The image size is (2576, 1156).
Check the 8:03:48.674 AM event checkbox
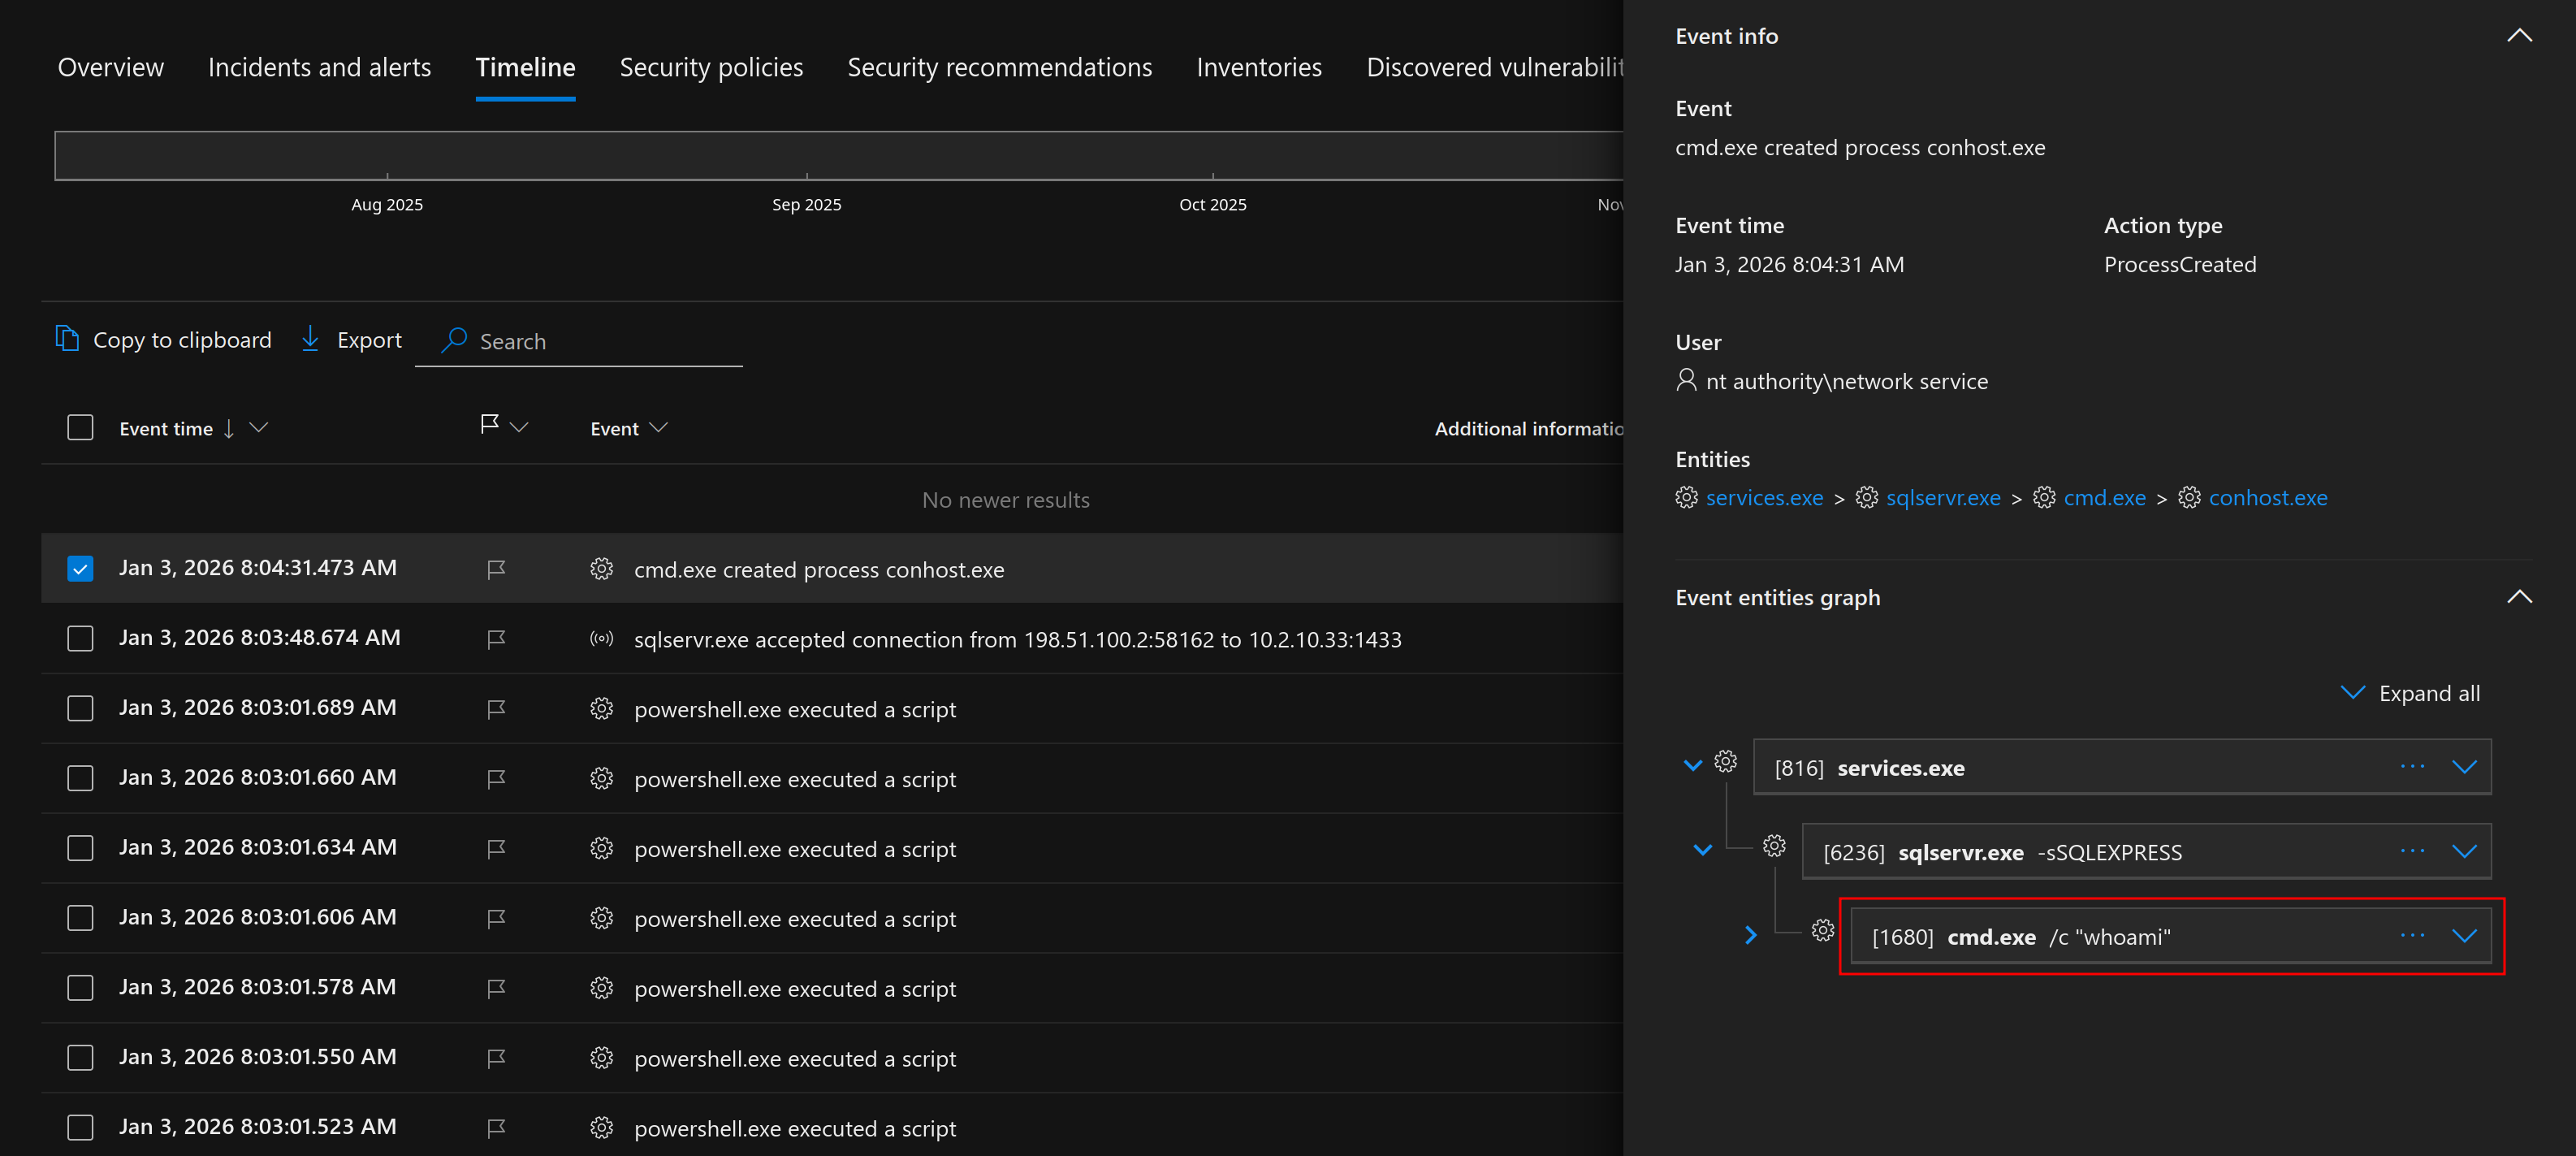point(80,639)
